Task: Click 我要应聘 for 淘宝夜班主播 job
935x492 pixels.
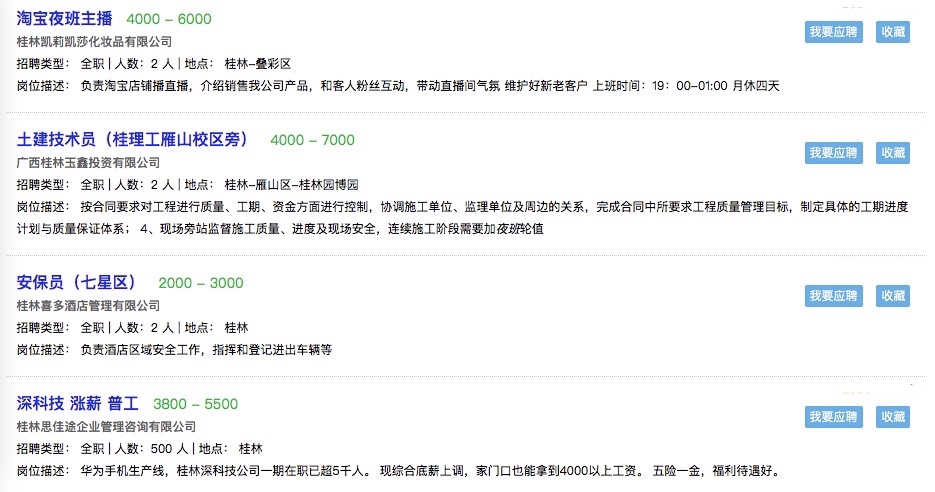Action: coord(833,32)
